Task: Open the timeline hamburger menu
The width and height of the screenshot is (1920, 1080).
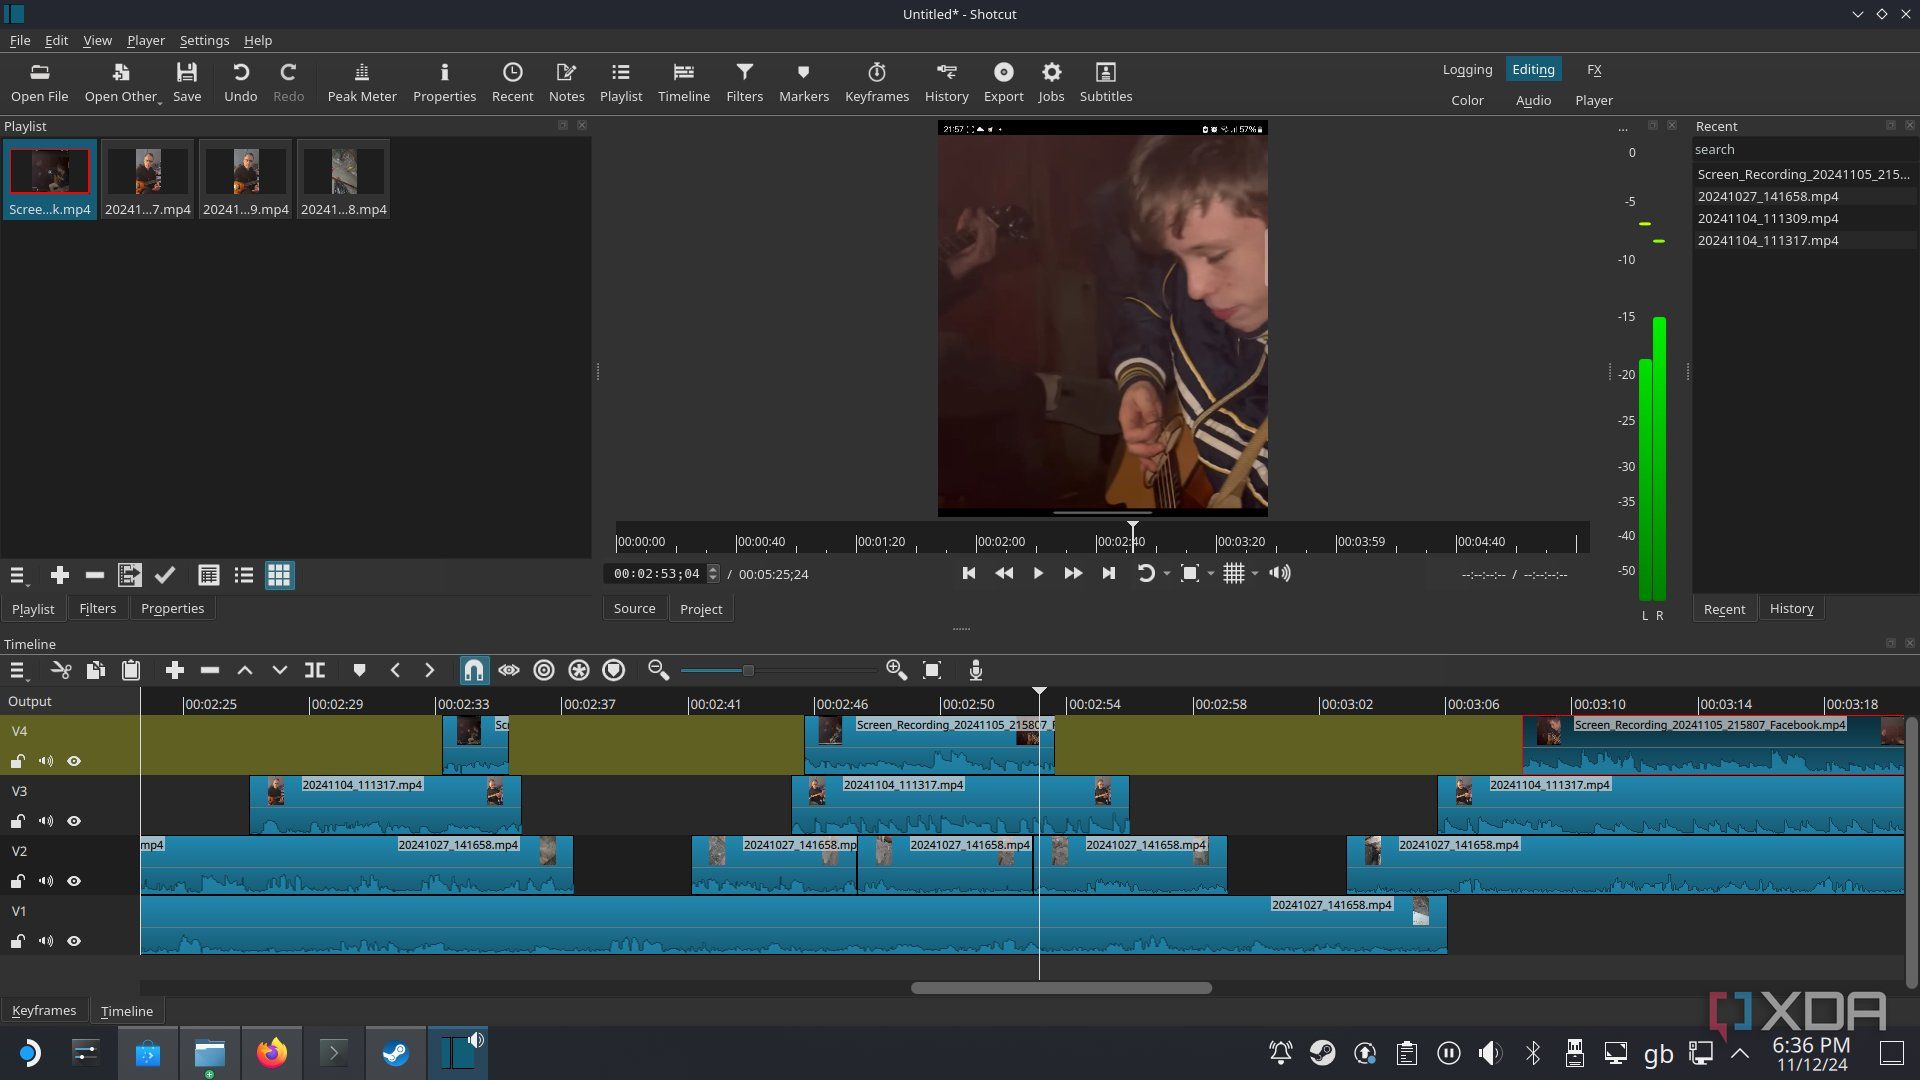Action: [x=18, y=671]
